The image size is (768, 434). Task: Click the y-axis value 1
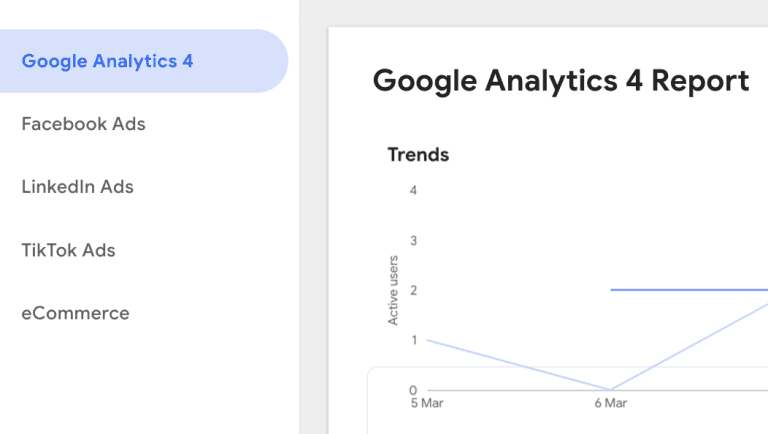(413, 340)
